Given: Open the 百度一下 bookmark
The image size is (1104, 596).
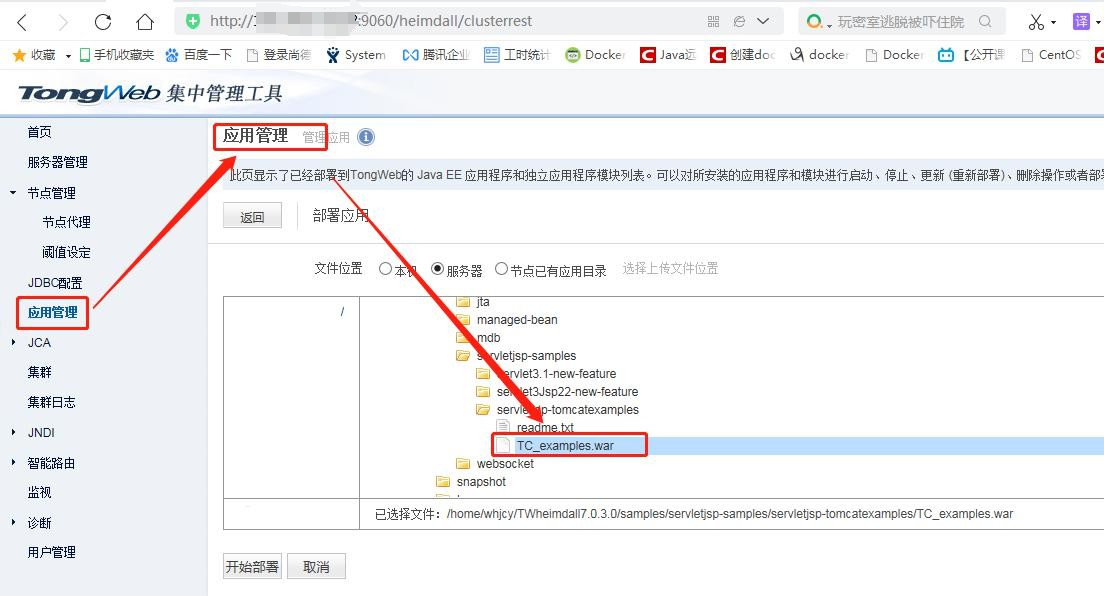Looking at the screenshot, I should [199, 55].
